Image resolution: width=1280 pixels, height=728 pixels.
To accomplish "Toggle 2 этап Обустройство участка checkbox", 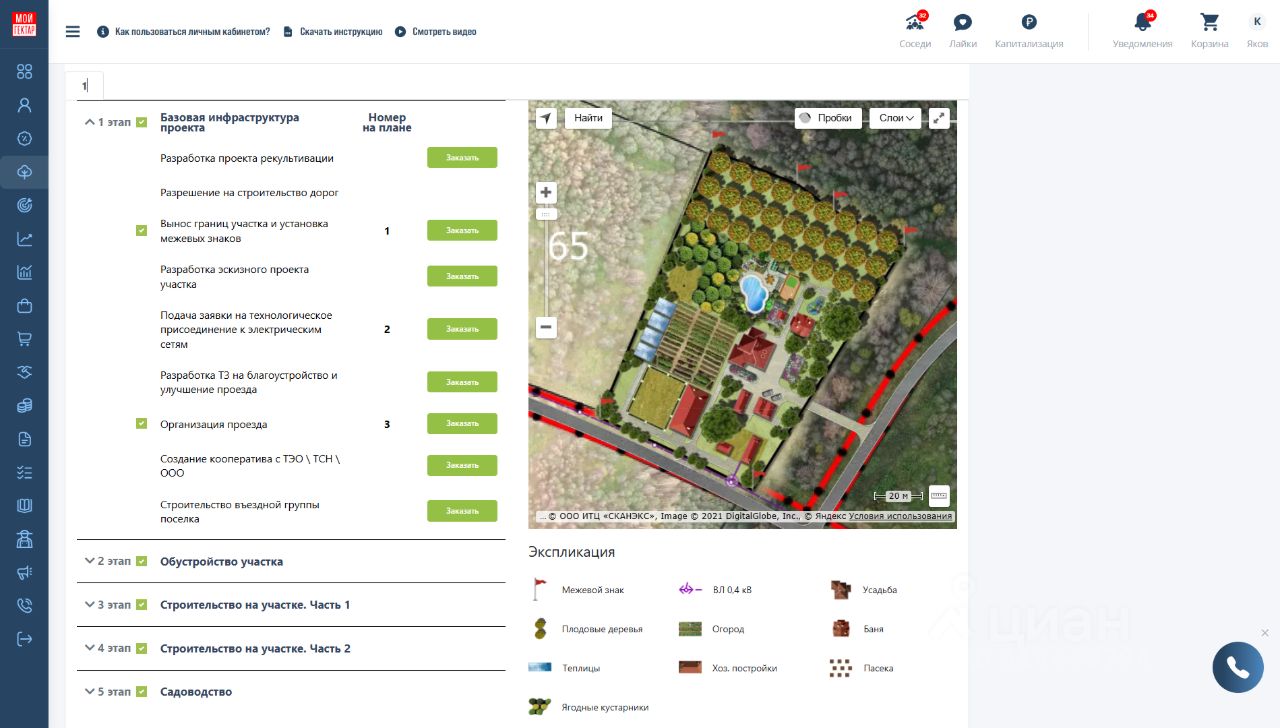I will 142,561.
